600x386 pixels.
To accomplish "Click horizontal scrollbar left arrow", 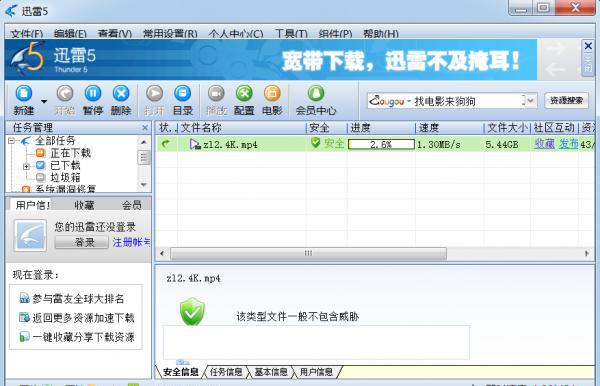I will tap(162, 253).
